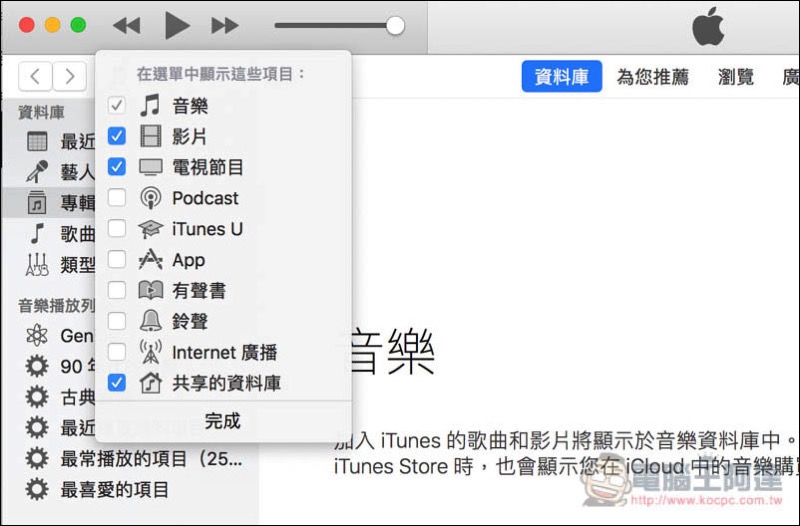
Task: Click the Genius atom icon in the sidebar
Action: 37,335
